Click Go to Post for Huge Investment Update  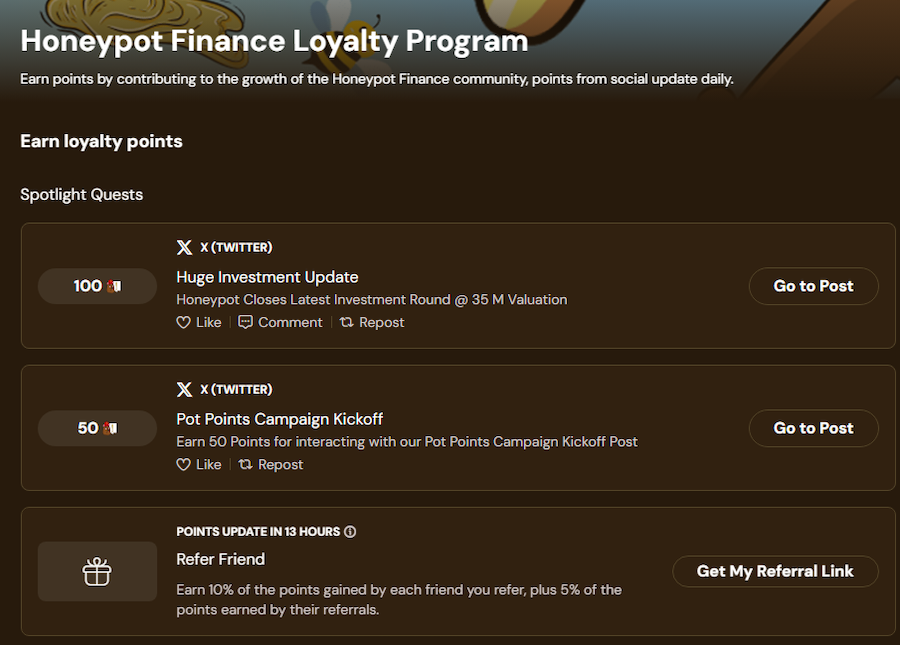pos(813,286)
